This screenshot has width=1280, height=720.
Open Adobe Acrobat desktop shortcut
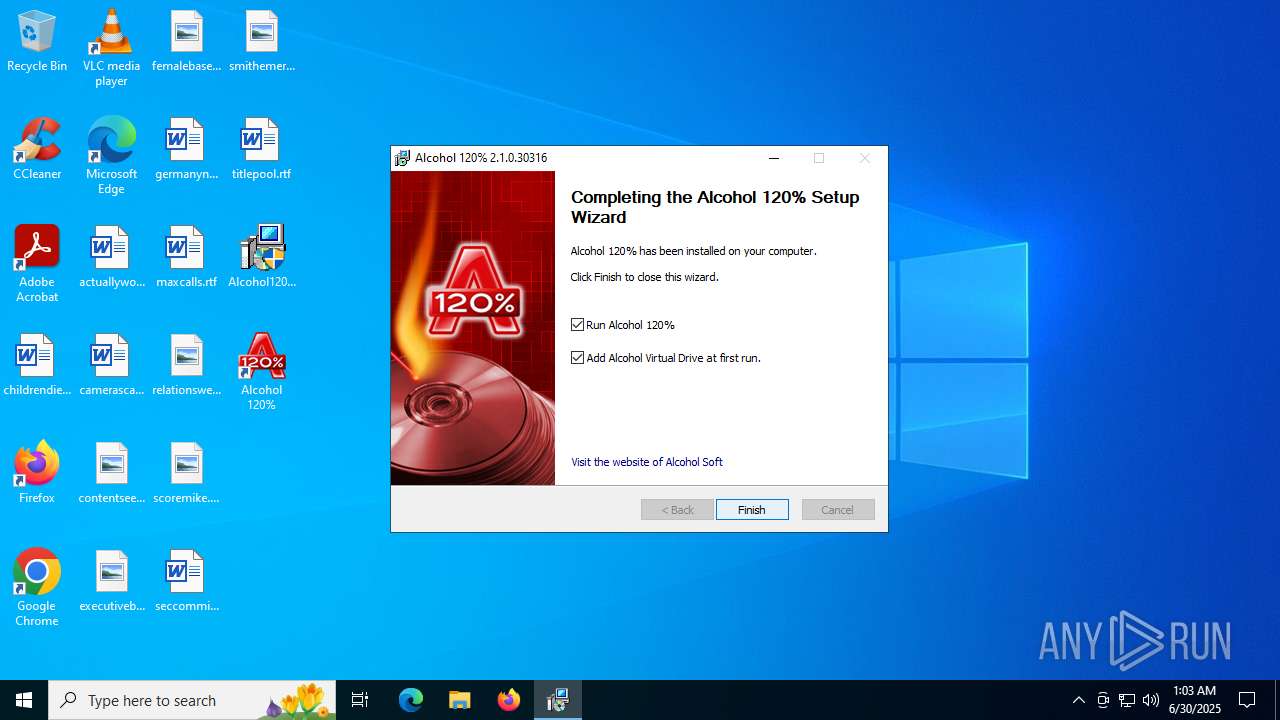click(x=37, y=264)
